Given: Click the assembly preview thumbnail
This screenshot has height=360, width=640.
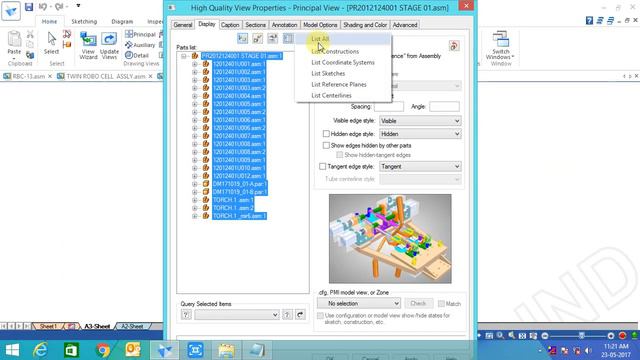Looking at the screenshot, I should tap(390, 239).
